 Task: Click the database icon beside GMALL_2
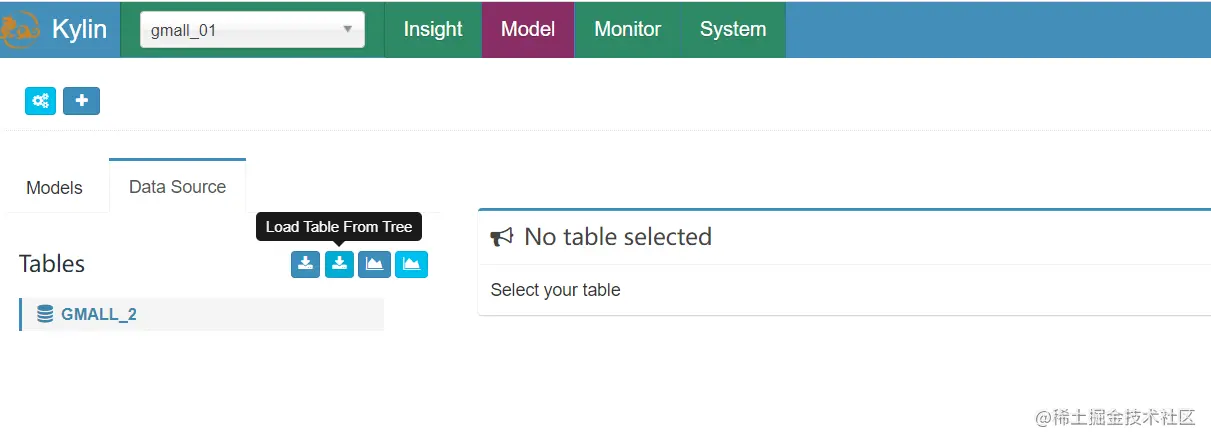tap(45, 314)
